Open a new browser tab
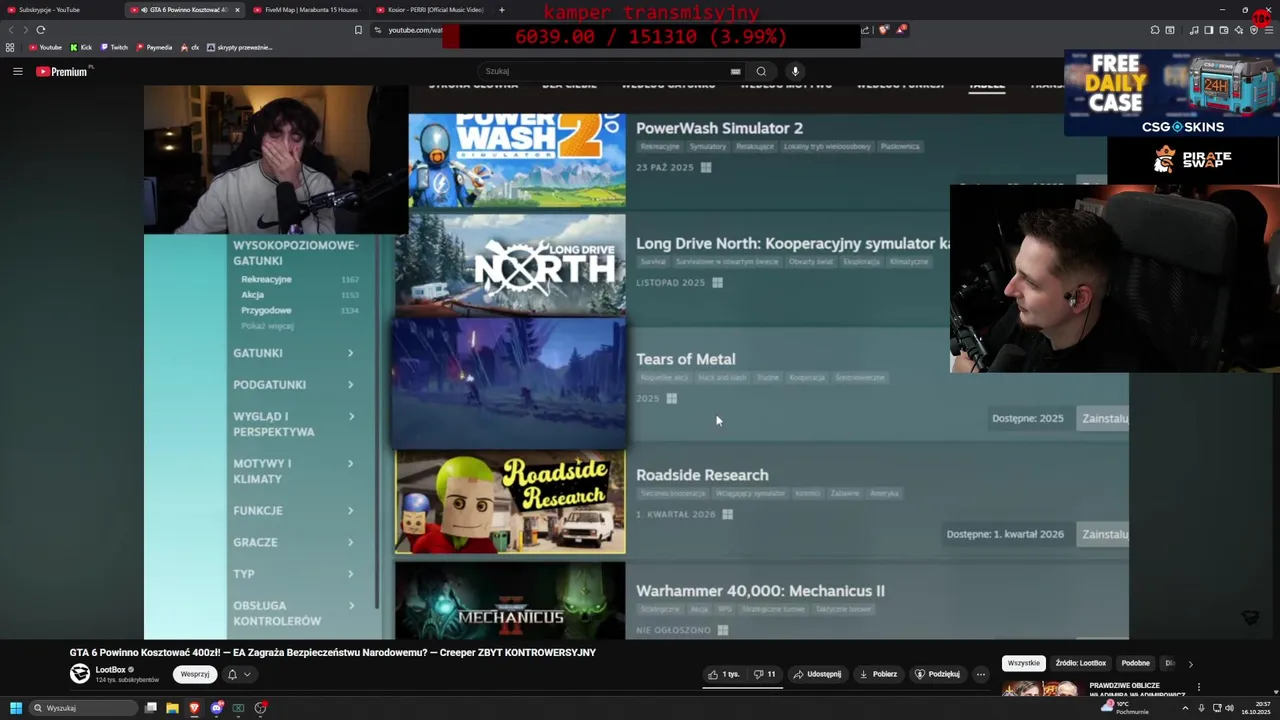Image resolution: width=1280 pixels, height=720 pixels. [x=502, y=10]
